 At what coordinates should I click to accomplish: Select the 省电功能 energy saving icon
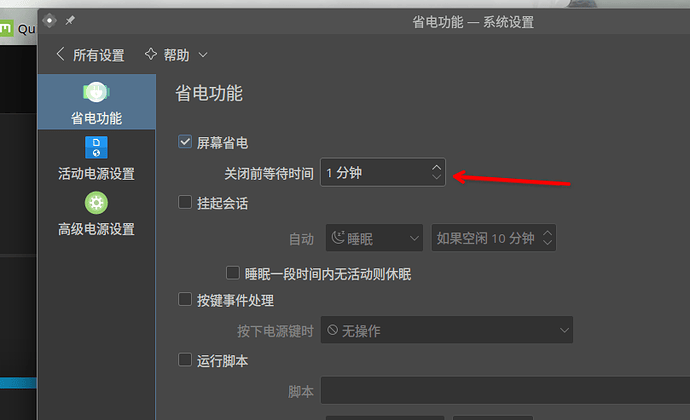(x=96, y=92)
